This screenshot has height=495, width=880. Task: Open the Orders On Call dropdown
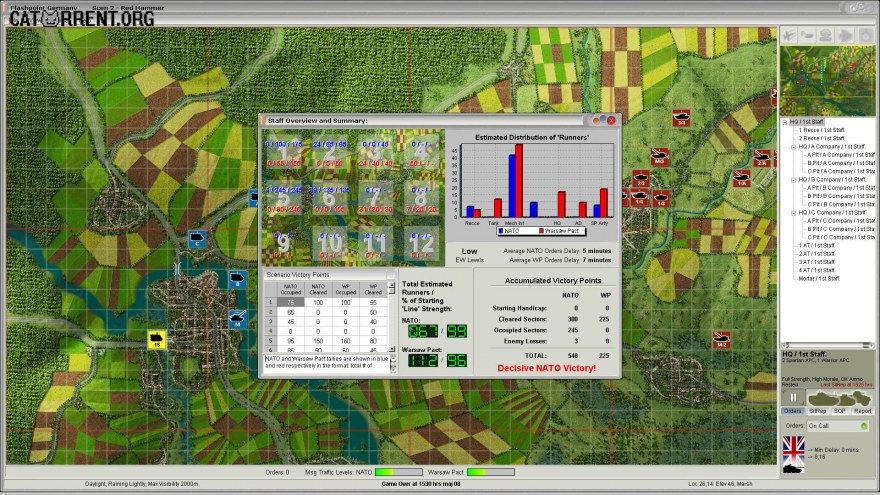838,426
